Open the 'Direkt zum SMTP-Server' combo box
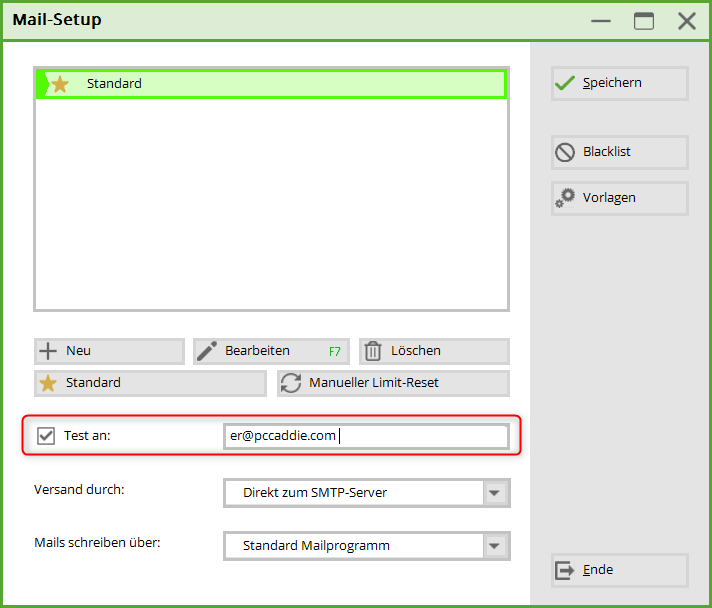Image resolution: width=712 pixels, height=608 pixels. pos(355,493)
